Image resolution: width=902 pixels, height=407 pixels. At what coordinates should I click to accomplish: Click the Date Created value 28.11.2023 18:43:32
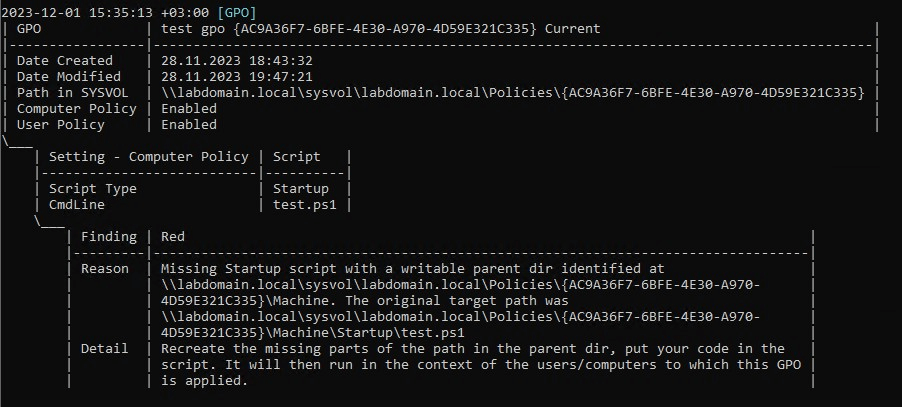(x=236, y=60)
